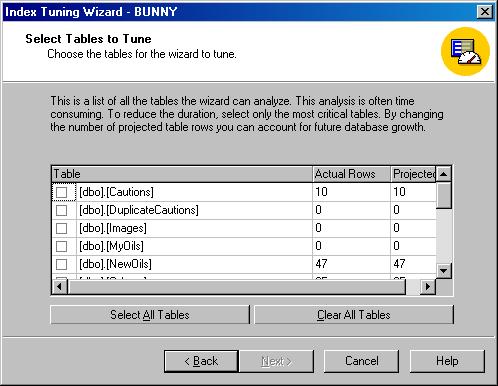Enable the [dbo].[MyOils] checkbox

[62, 246]
